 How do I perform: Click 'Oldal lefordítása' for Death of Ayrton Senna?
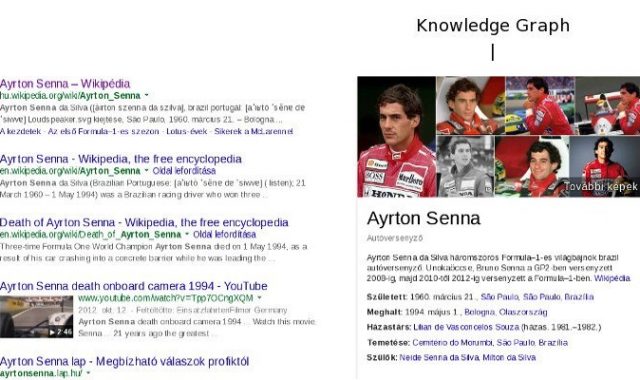pos(224,234)
